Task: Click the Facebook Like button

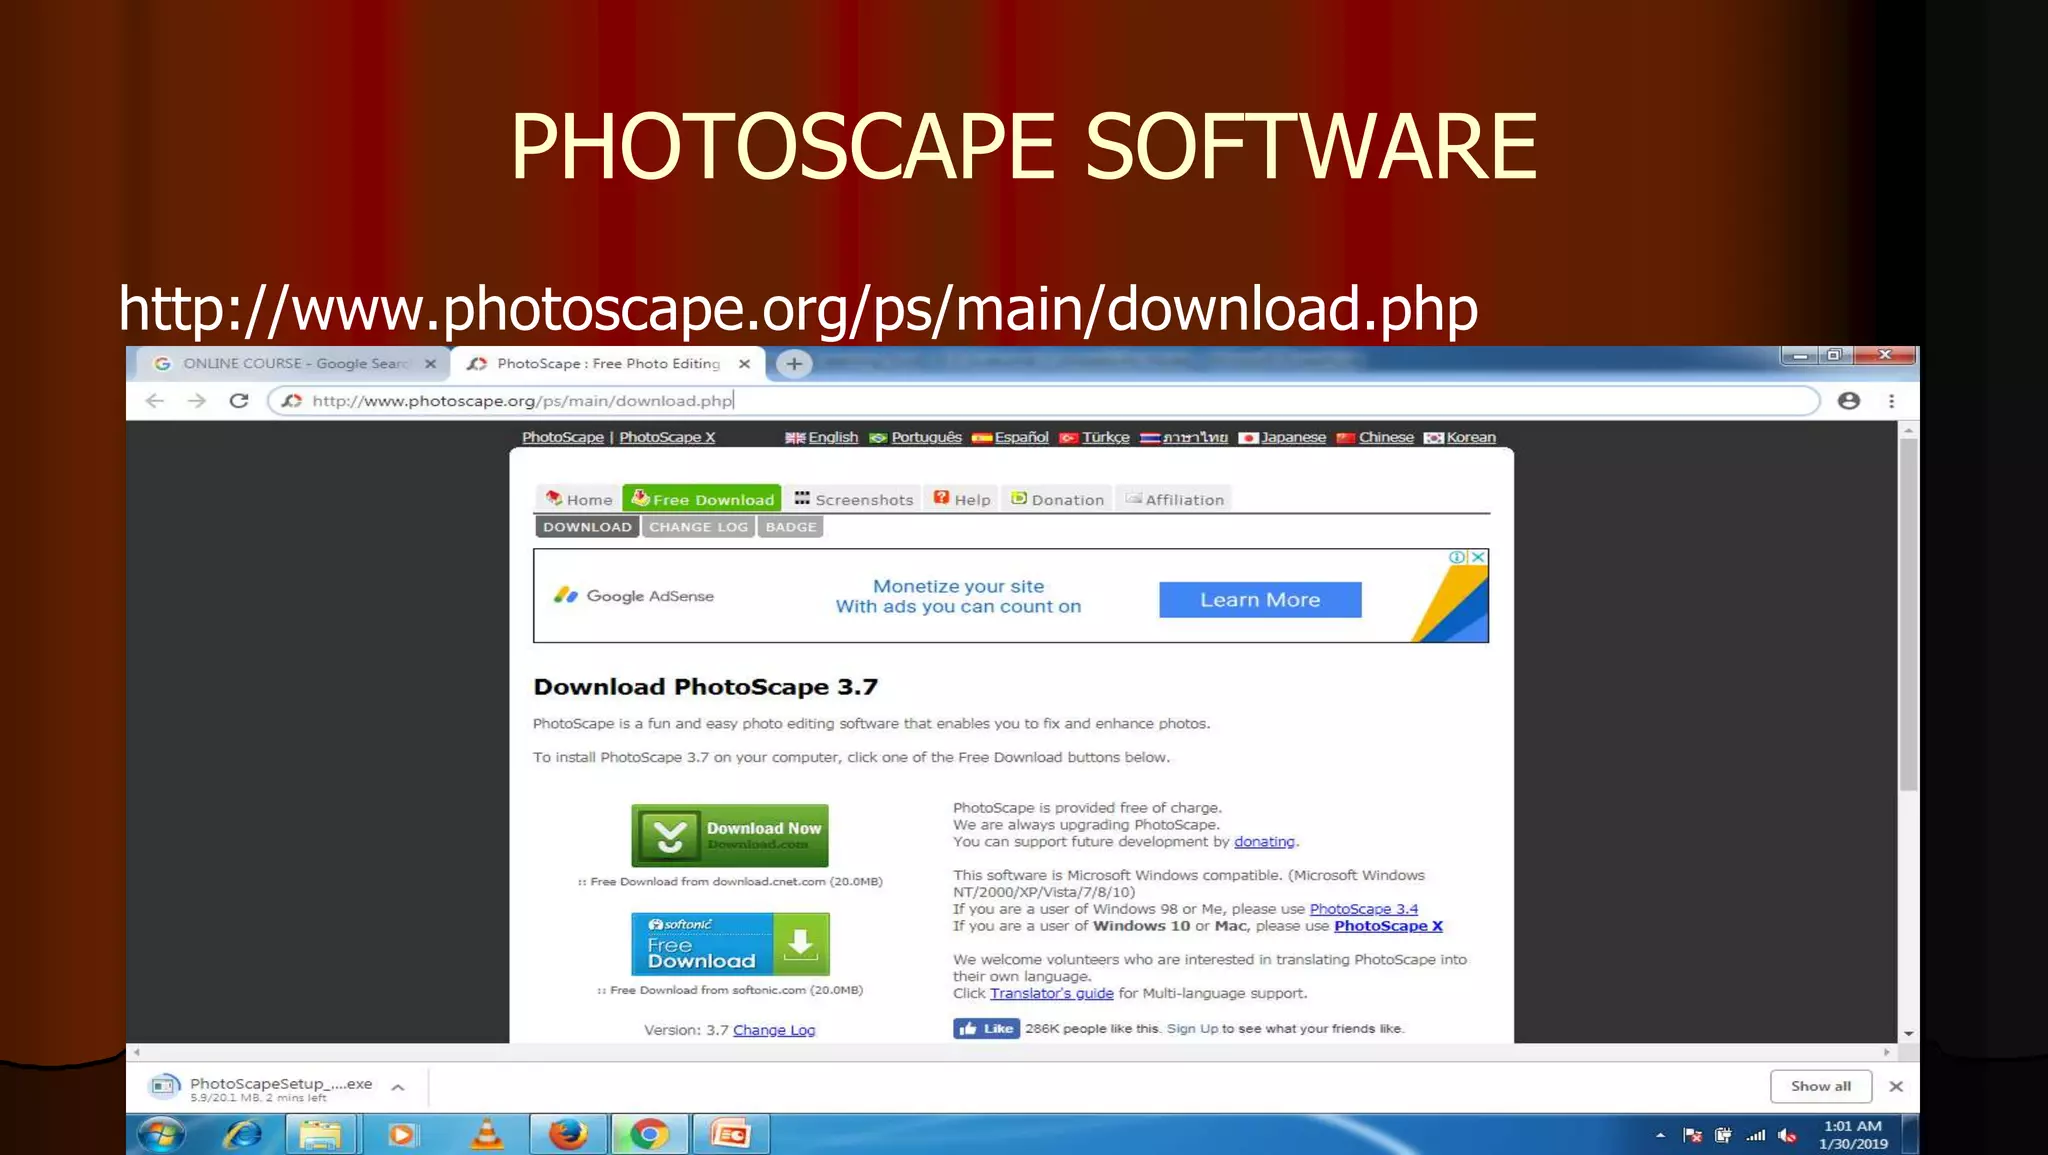Action: point(986,1028)
